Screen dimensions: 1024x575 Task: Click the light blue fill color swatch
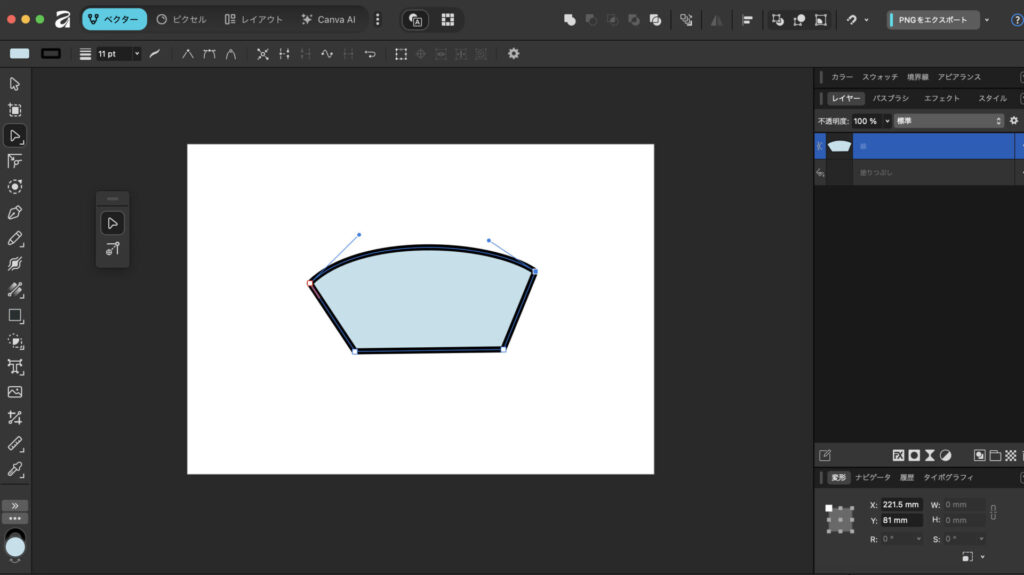tap(20, 54)
